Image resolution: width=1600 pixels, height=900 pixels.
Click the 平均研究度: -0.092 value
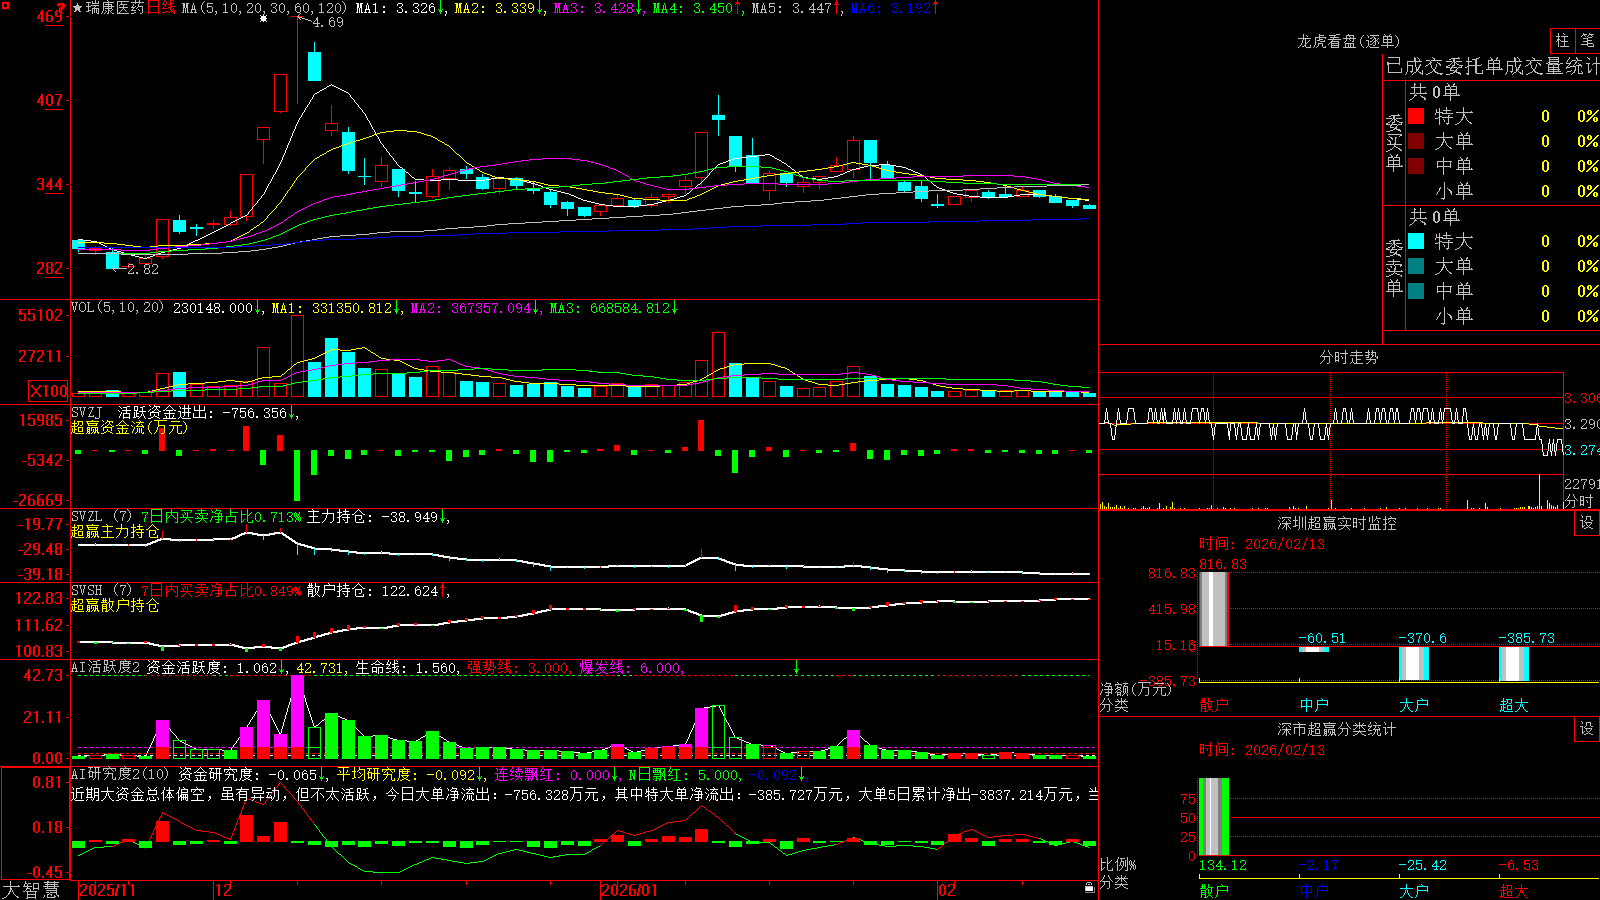click(409, 775)
